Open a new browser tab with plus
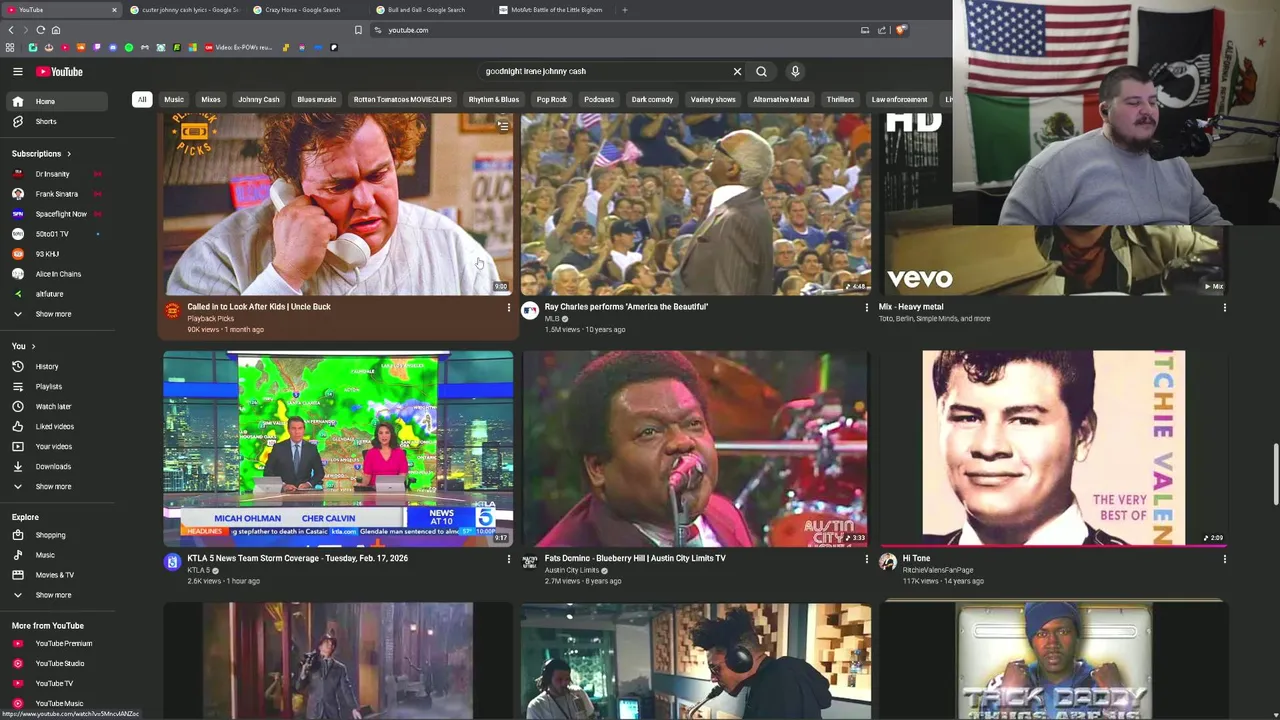 (x=624, y=10)
